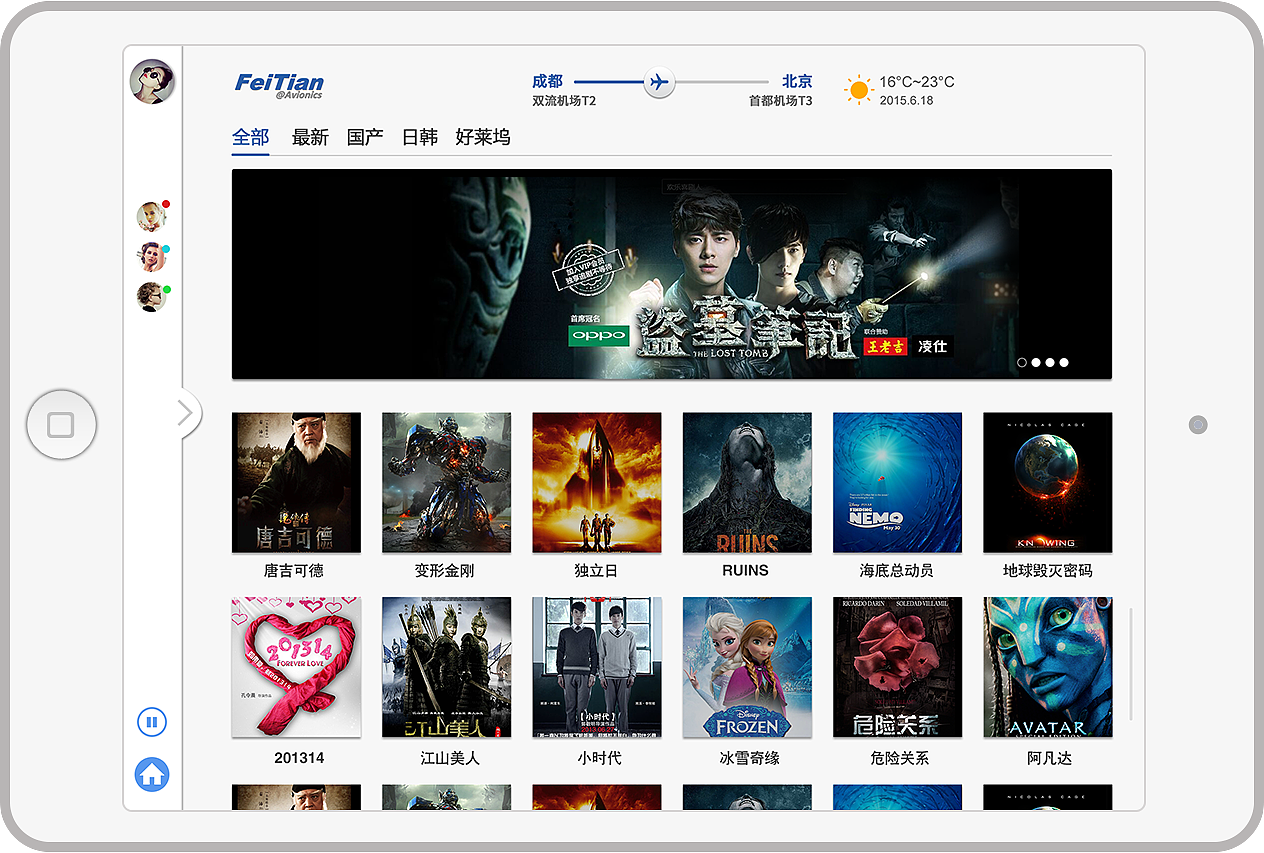Switch to the 好莱坞 tab
This screenshot has height=853, width=1264.
(483, 137)
